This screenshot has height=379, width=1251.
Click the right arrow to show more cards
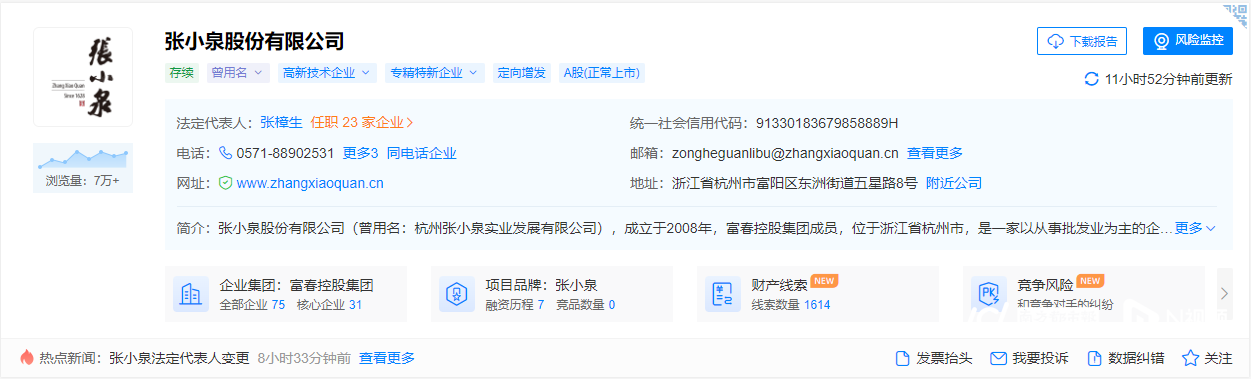[x=1224, y=293]
